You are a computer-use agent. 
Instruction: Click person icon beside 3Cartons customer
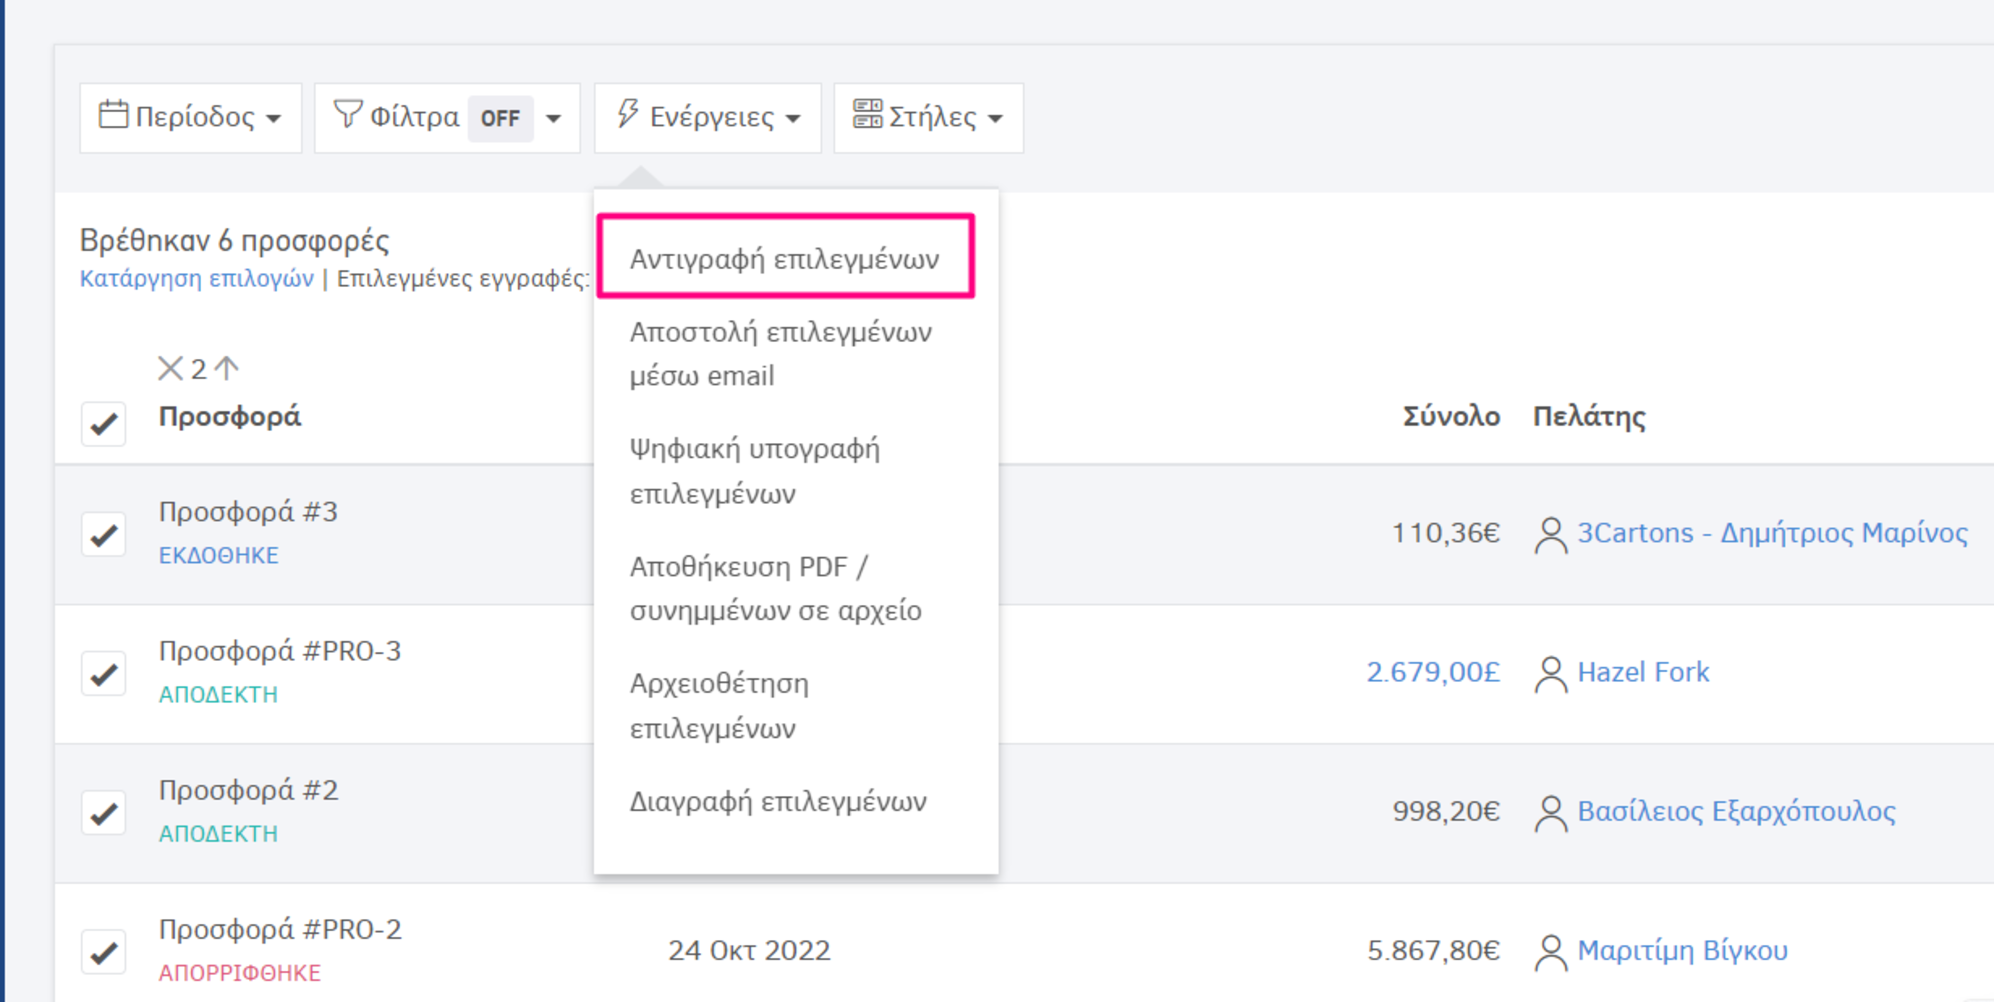tap(1550, 534)
